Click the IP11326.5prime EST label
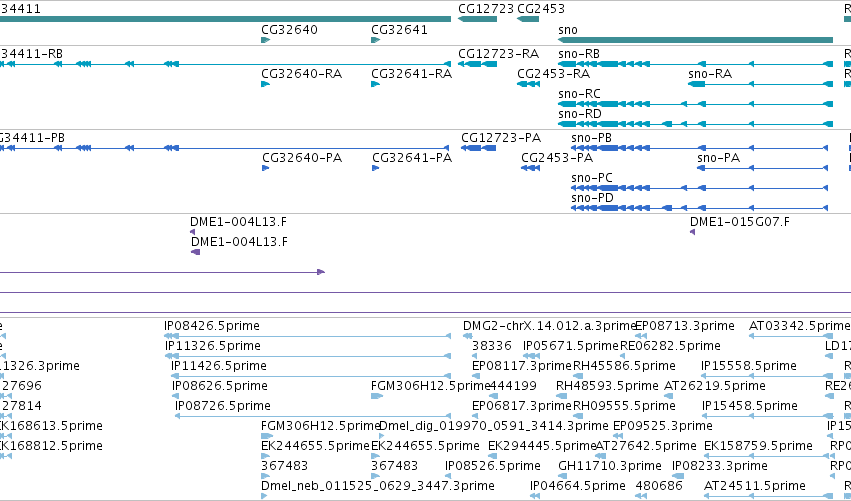This screenshot has height=501, width=851. (213, 346)
